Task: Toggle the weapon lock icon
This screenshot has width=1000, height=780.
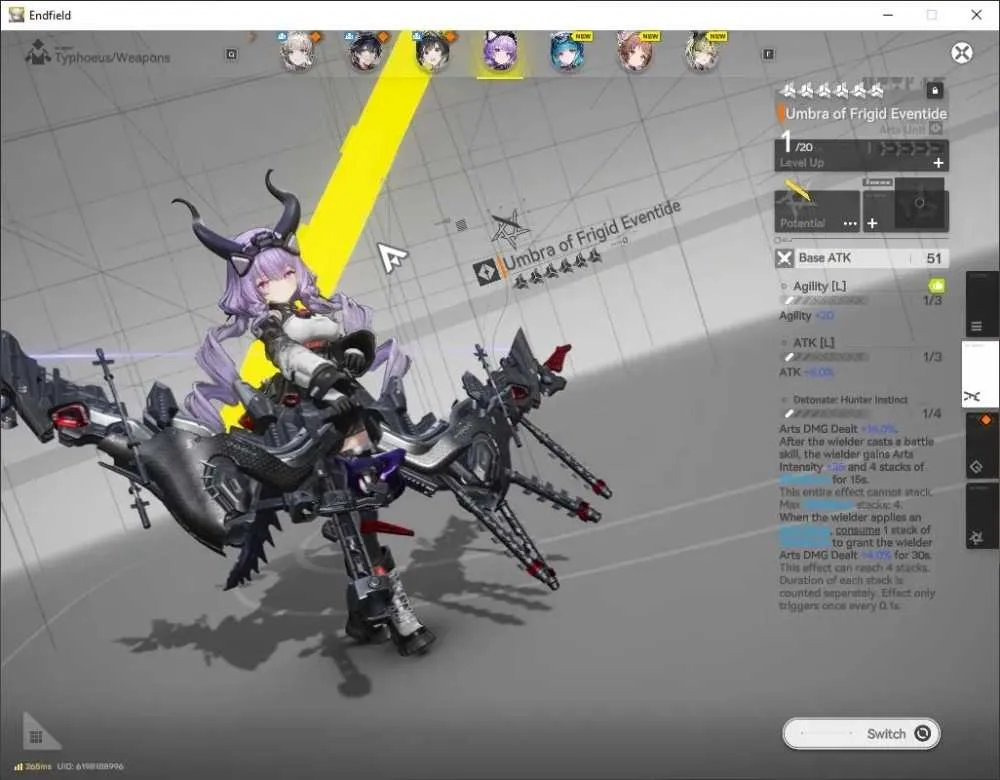Action: [934, 91]
